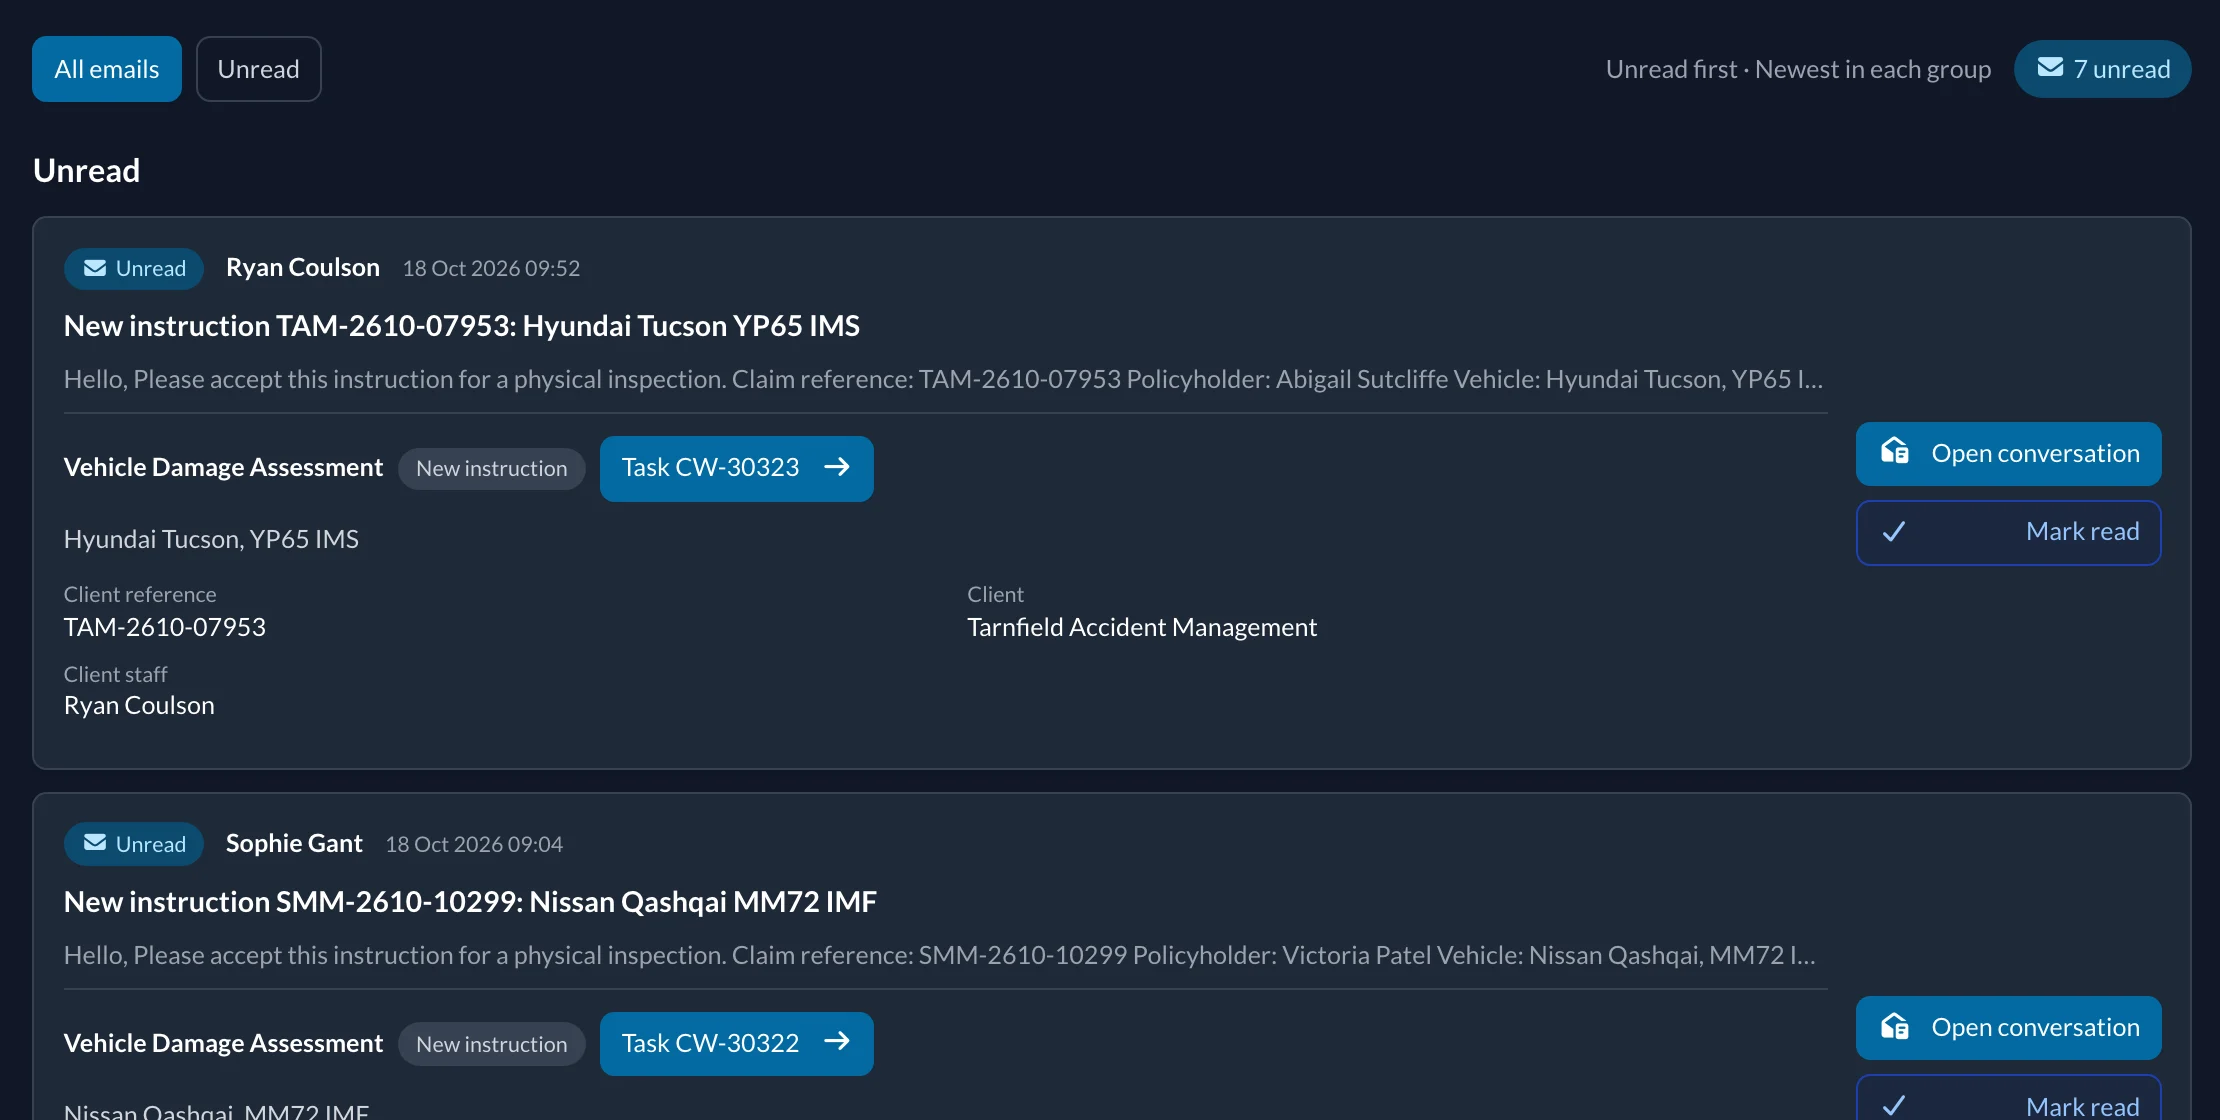2220x1120 pixels.
Task: Click conversation icon in Nissan Qashqai Open conversation button
Action: click(1894, 1027)
